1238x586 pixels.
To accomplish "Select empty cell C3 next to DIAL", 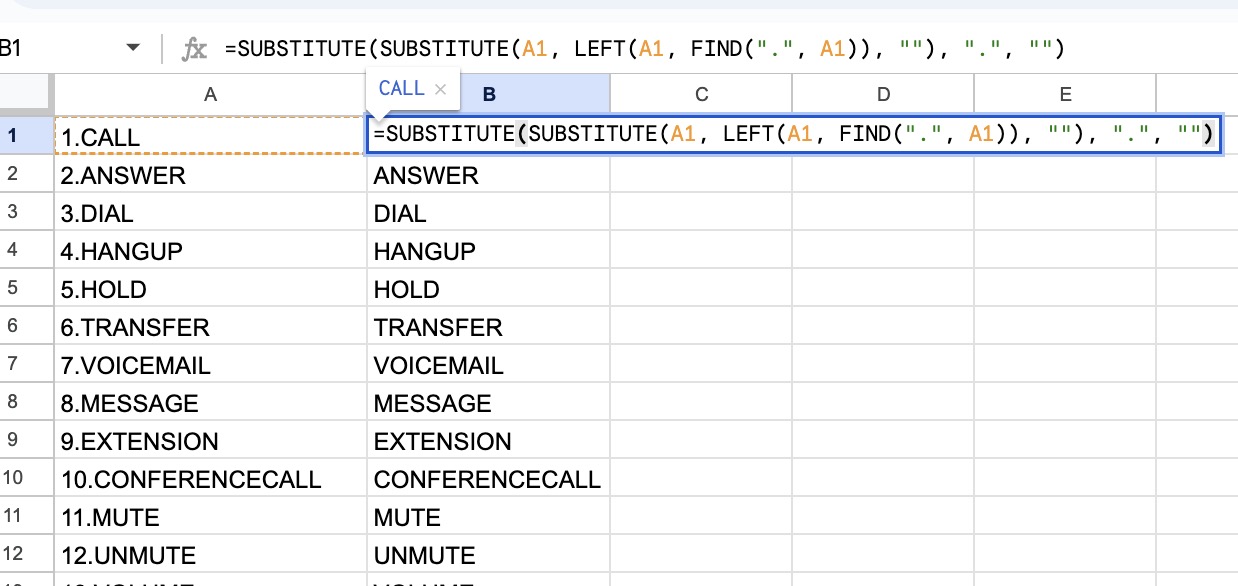I will [701, 214].
